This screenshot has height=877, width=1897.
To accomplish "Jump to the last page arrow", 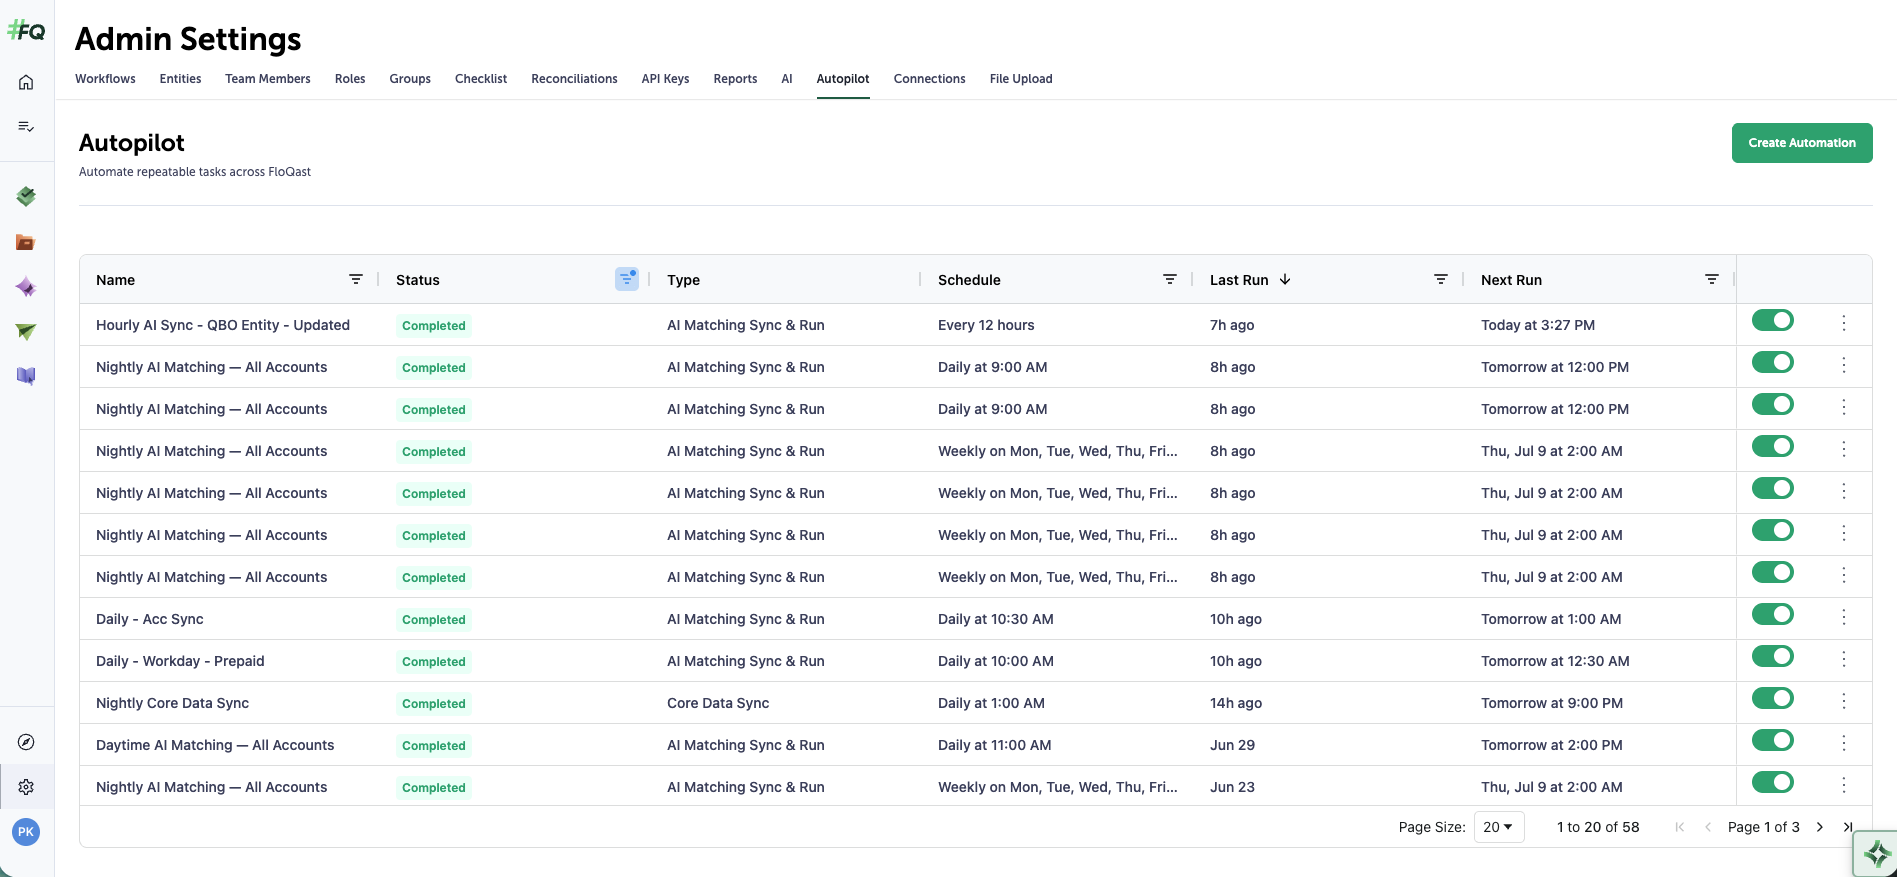I will coord(1848,827).
